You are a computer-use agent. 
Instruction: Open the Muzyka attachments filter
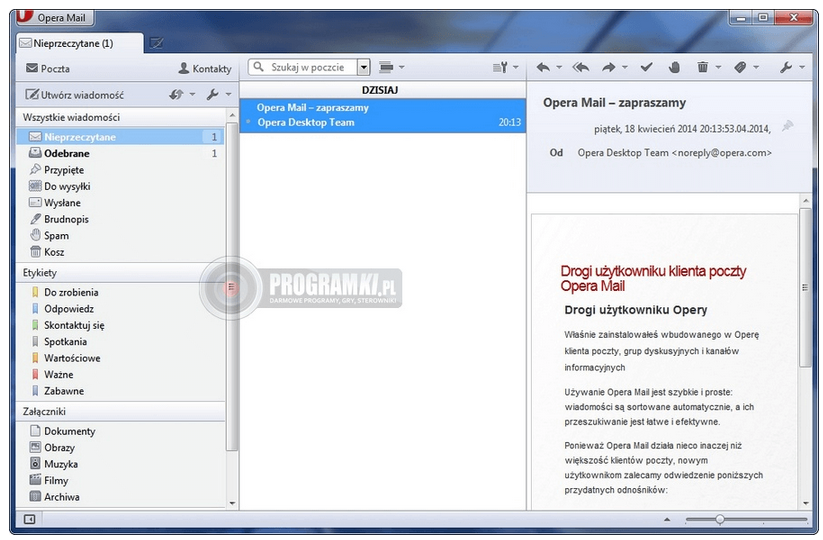(x=120, y=464)
